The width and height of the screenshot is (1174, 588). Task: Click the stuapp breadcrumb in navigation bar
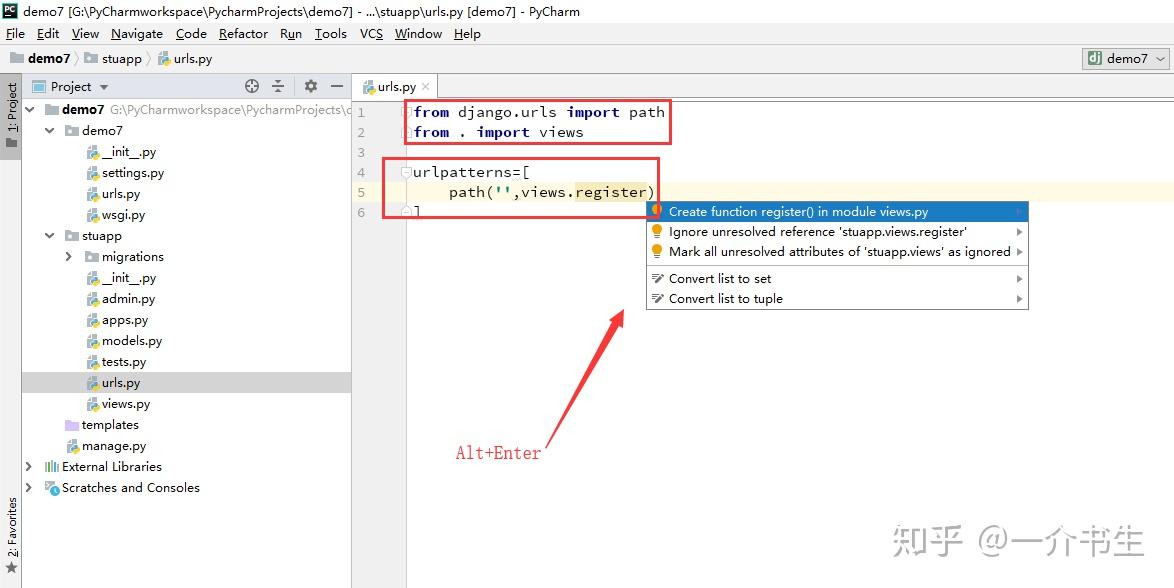(x=112, y=58)
